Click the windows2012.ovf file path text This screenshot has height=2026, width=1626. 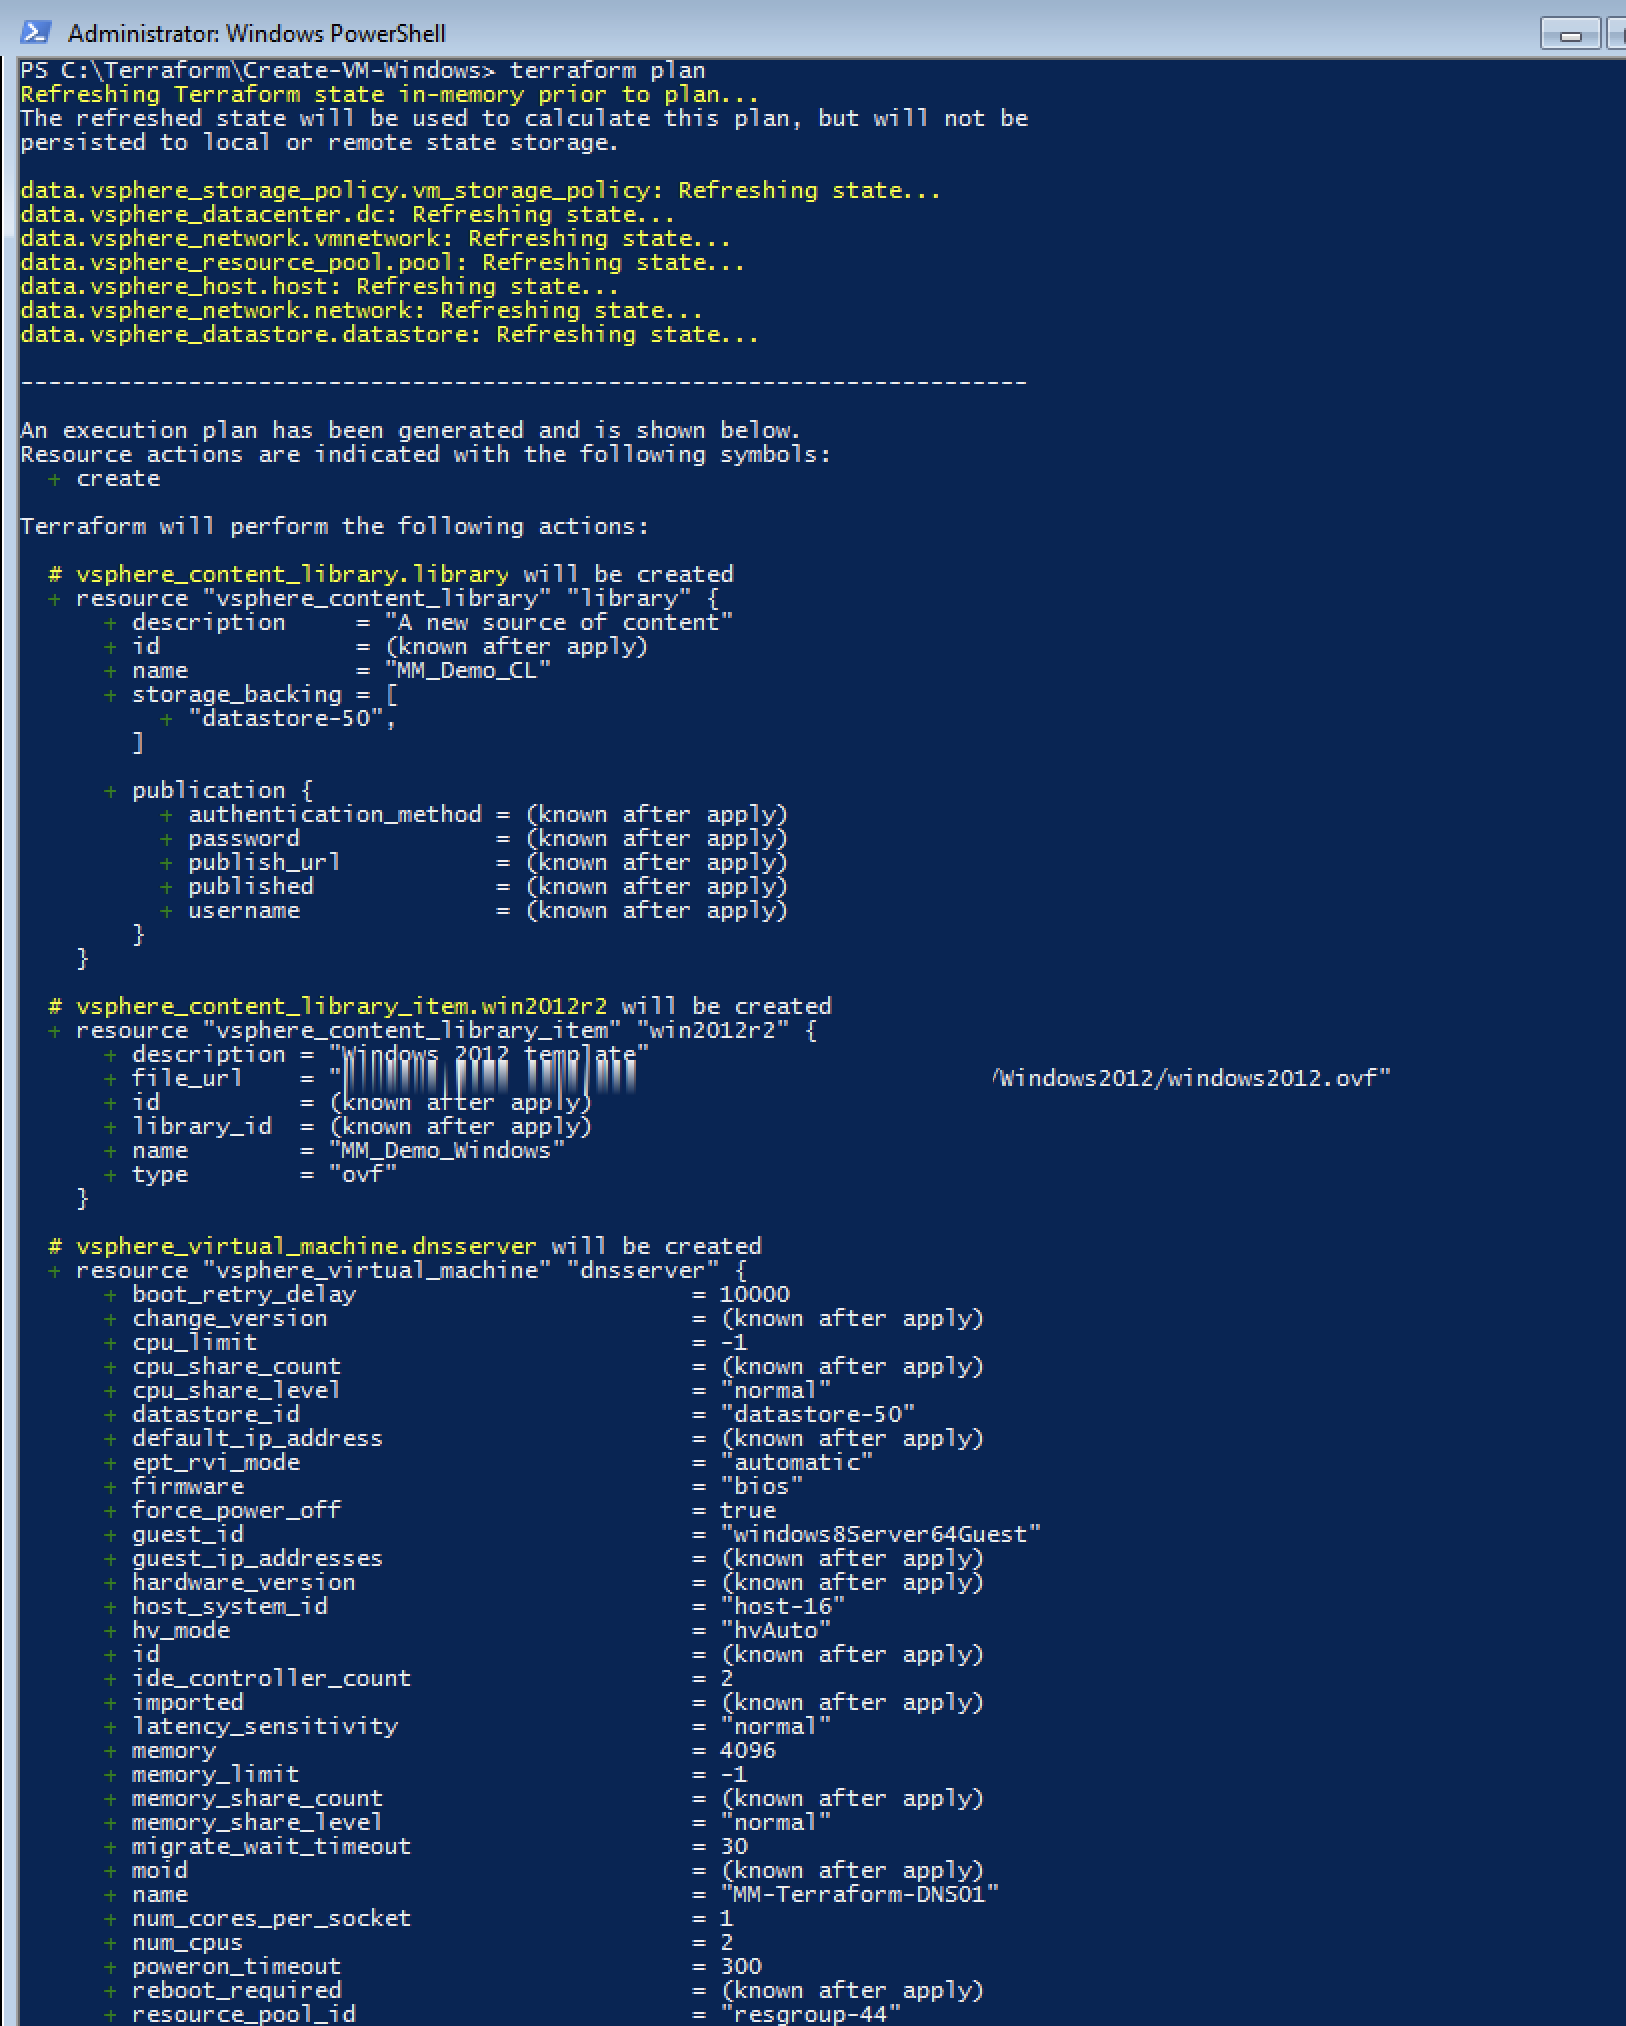click(x=1191, y=1079)
